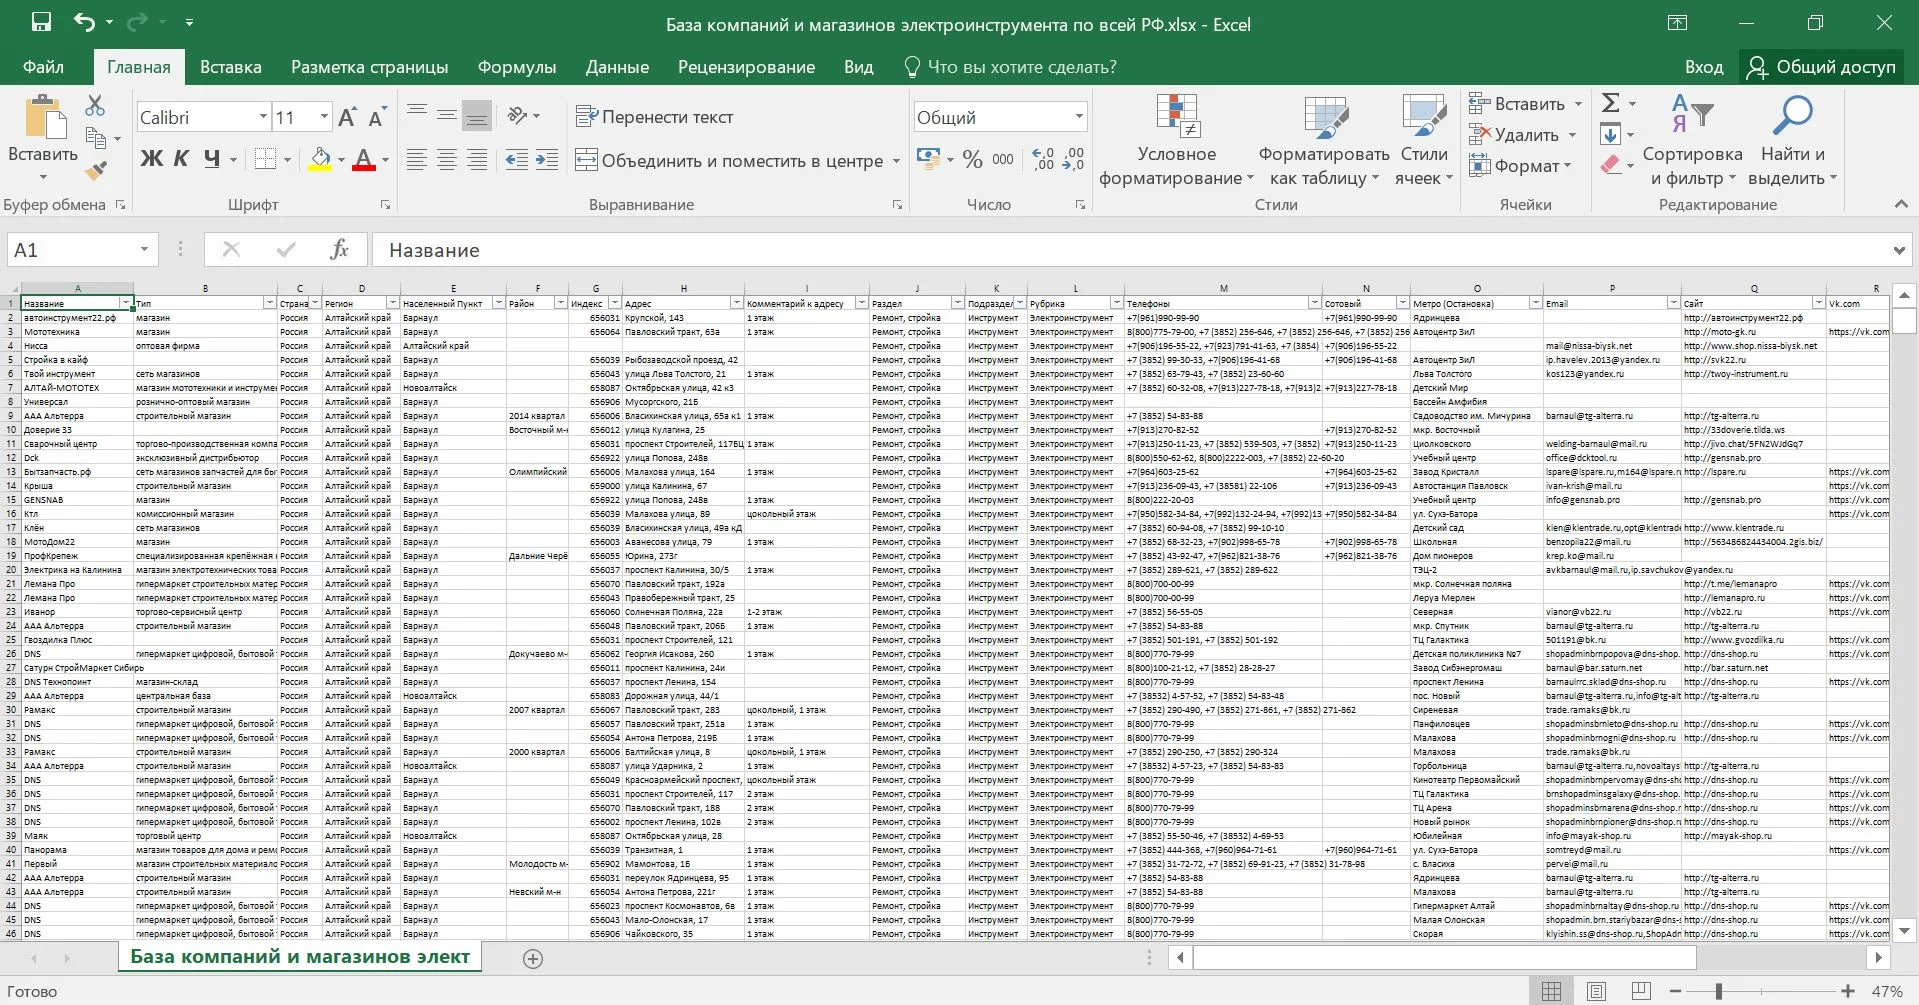Align text to bottom of cell

coord(477,116)
